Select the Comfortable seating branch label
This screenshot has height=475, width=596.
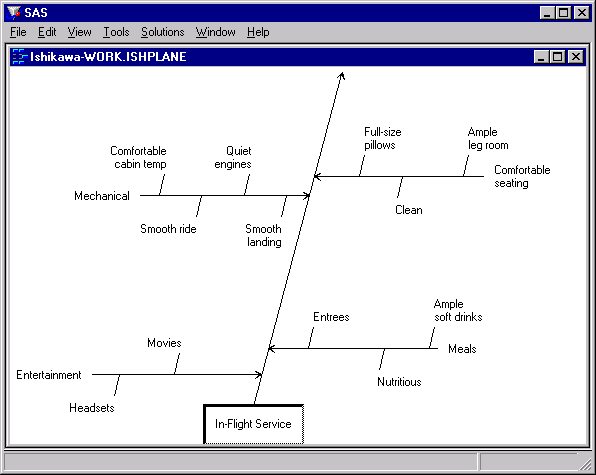click(522, 176)
